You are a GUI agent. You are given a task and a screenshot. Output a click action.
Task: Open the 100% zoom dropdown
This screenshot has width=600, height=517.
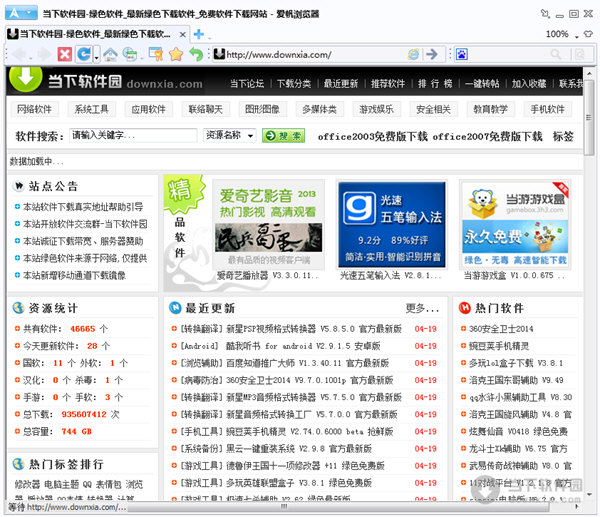point(576,36)
